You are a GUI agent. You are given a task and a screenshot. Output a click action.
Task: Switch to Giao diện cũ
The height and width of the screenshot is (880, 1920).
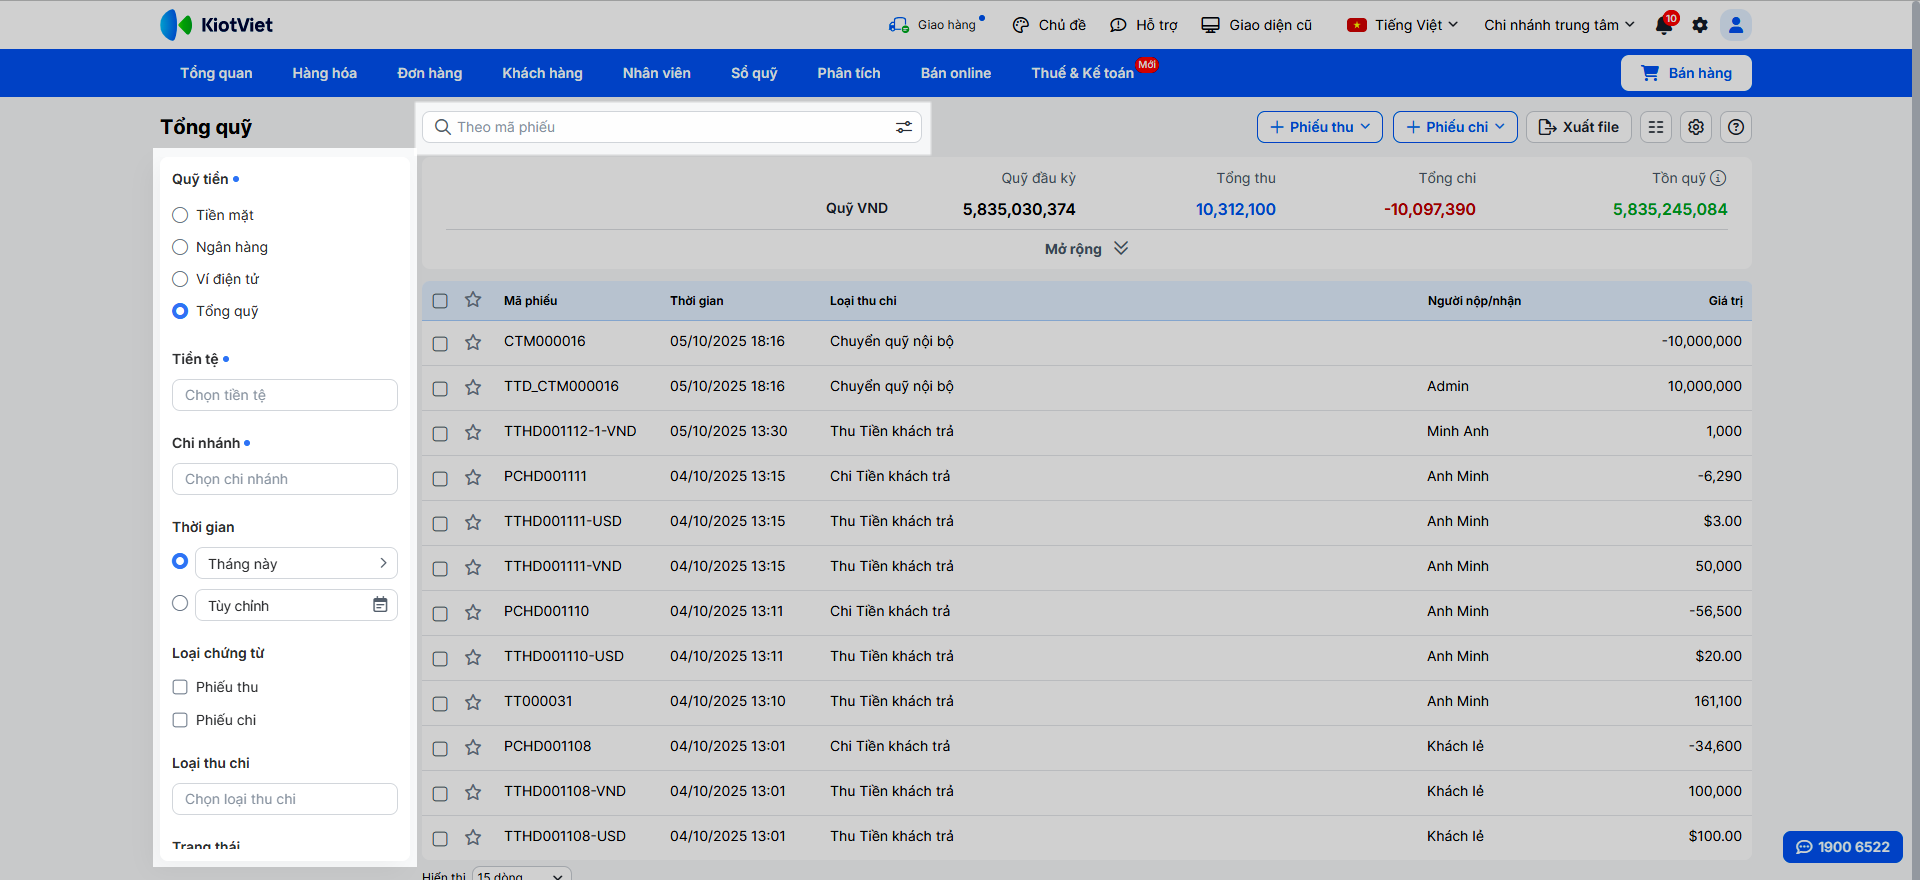click(1257, 25)
